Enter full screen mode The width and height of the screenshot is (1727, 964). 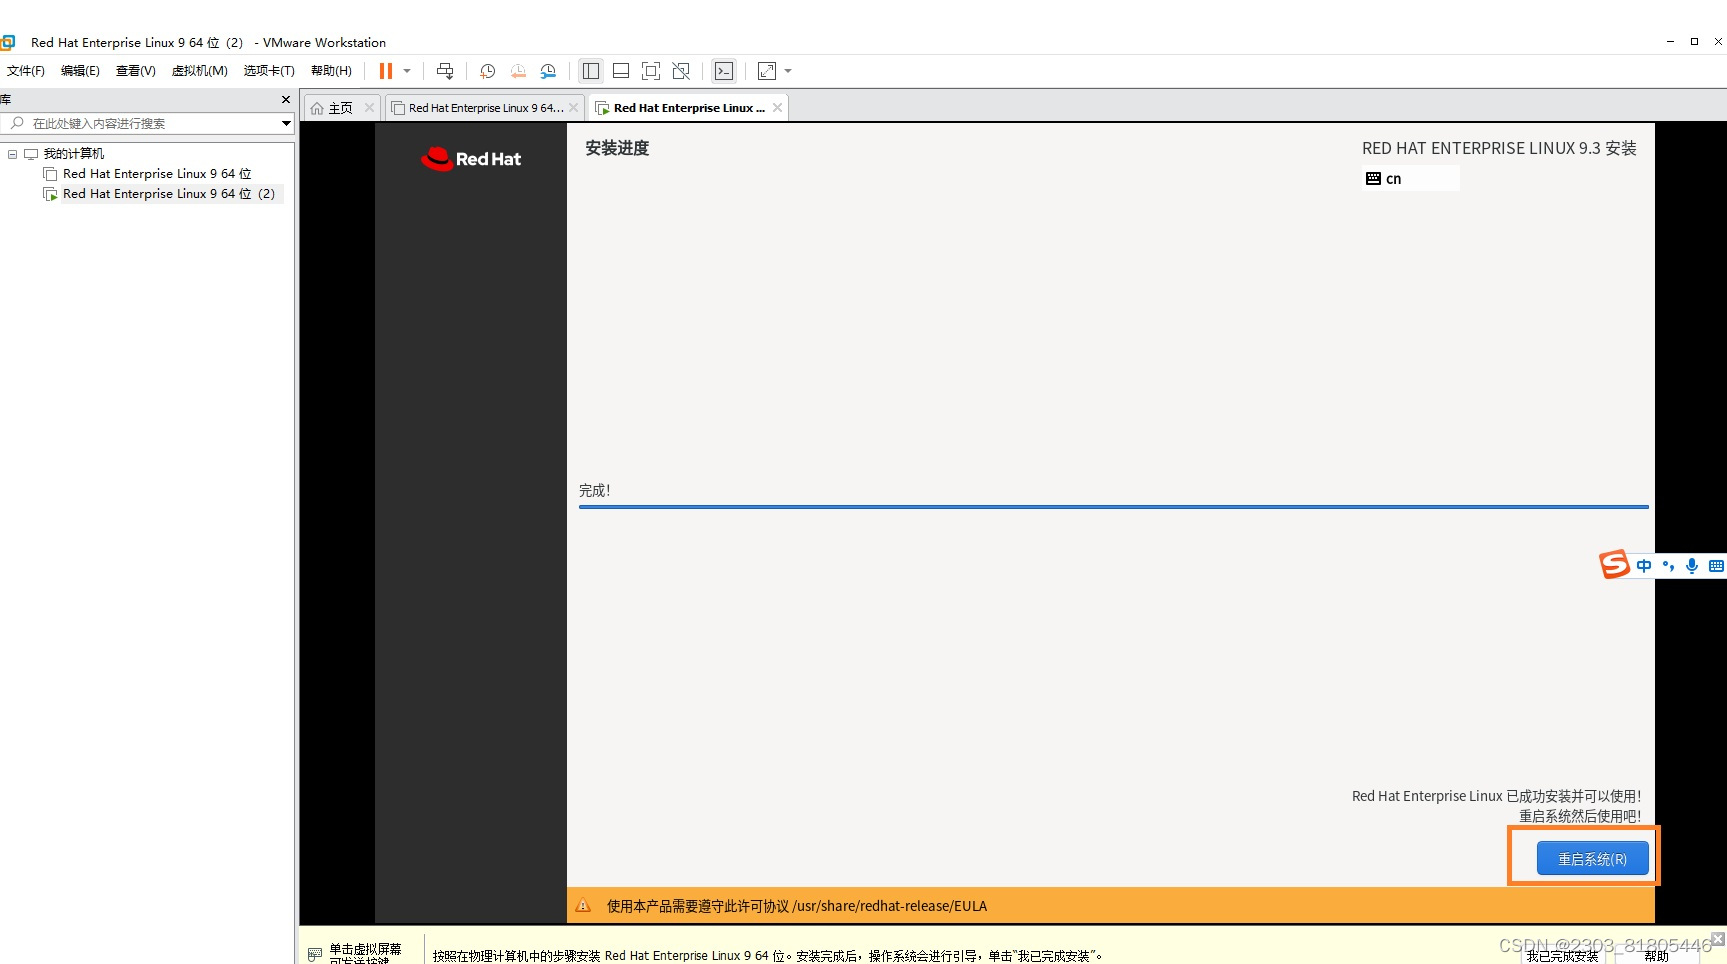pos(651,71)
